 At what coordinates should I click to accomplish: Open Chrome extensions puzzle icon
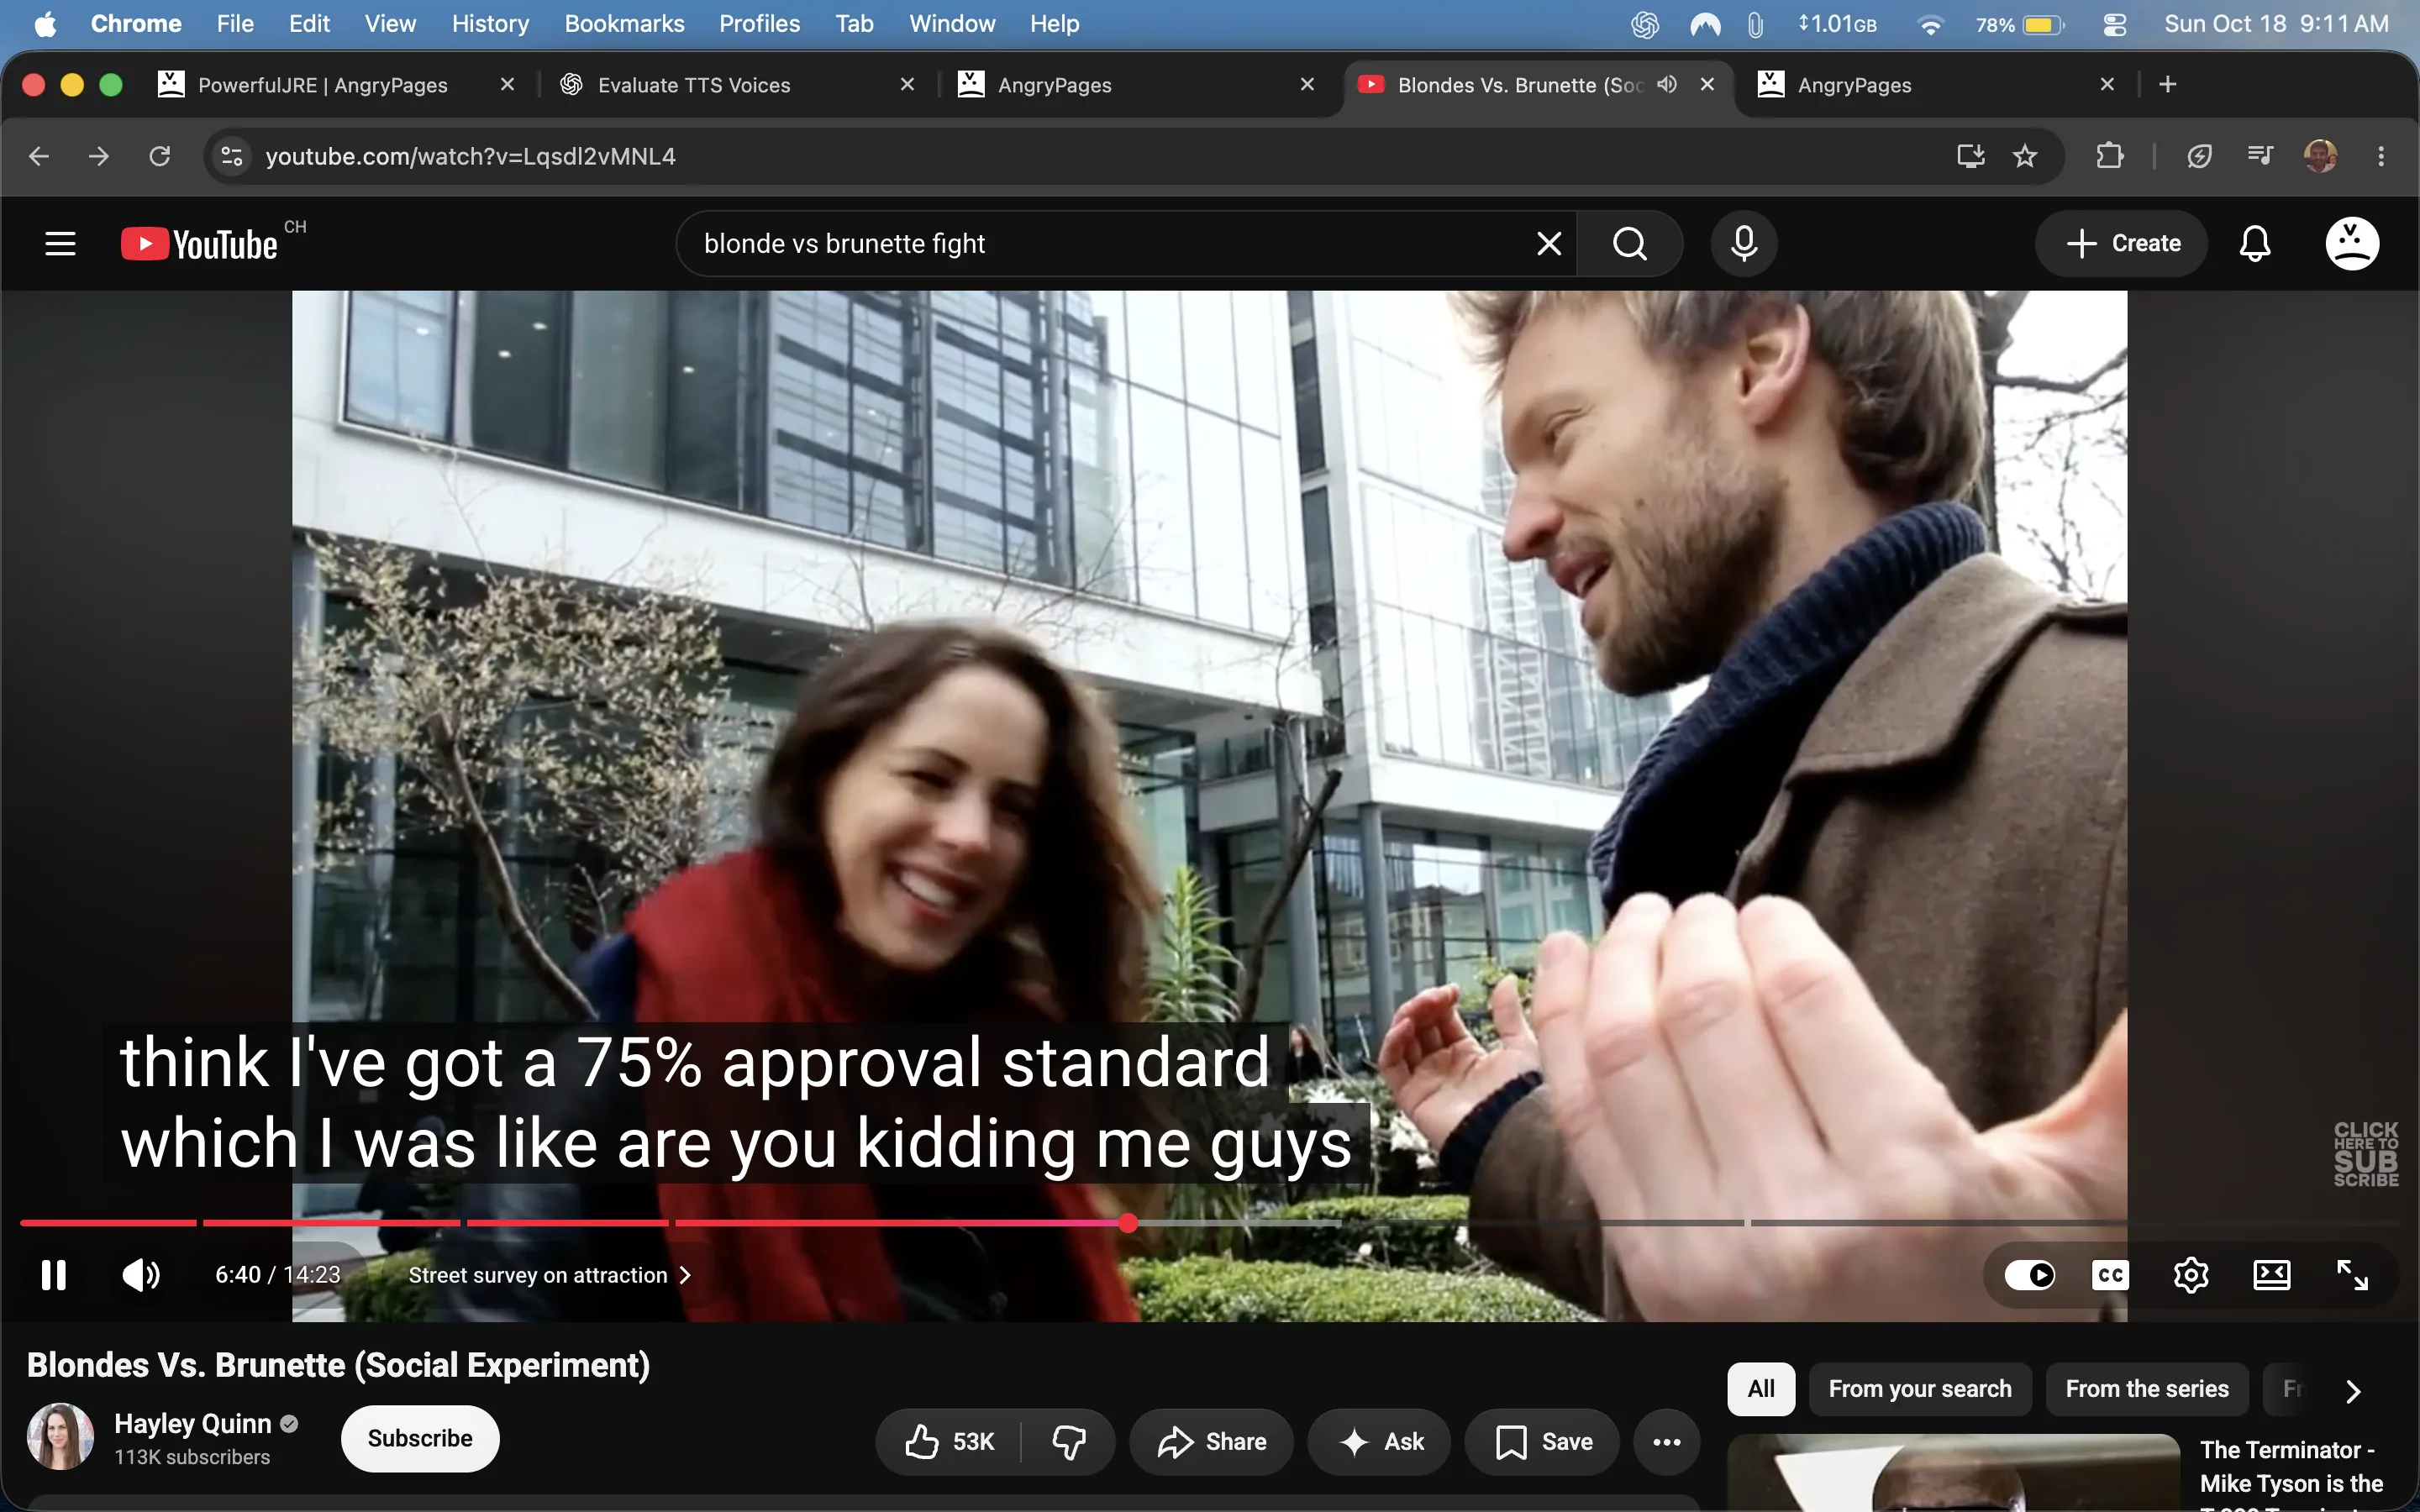click(2109, 156)
